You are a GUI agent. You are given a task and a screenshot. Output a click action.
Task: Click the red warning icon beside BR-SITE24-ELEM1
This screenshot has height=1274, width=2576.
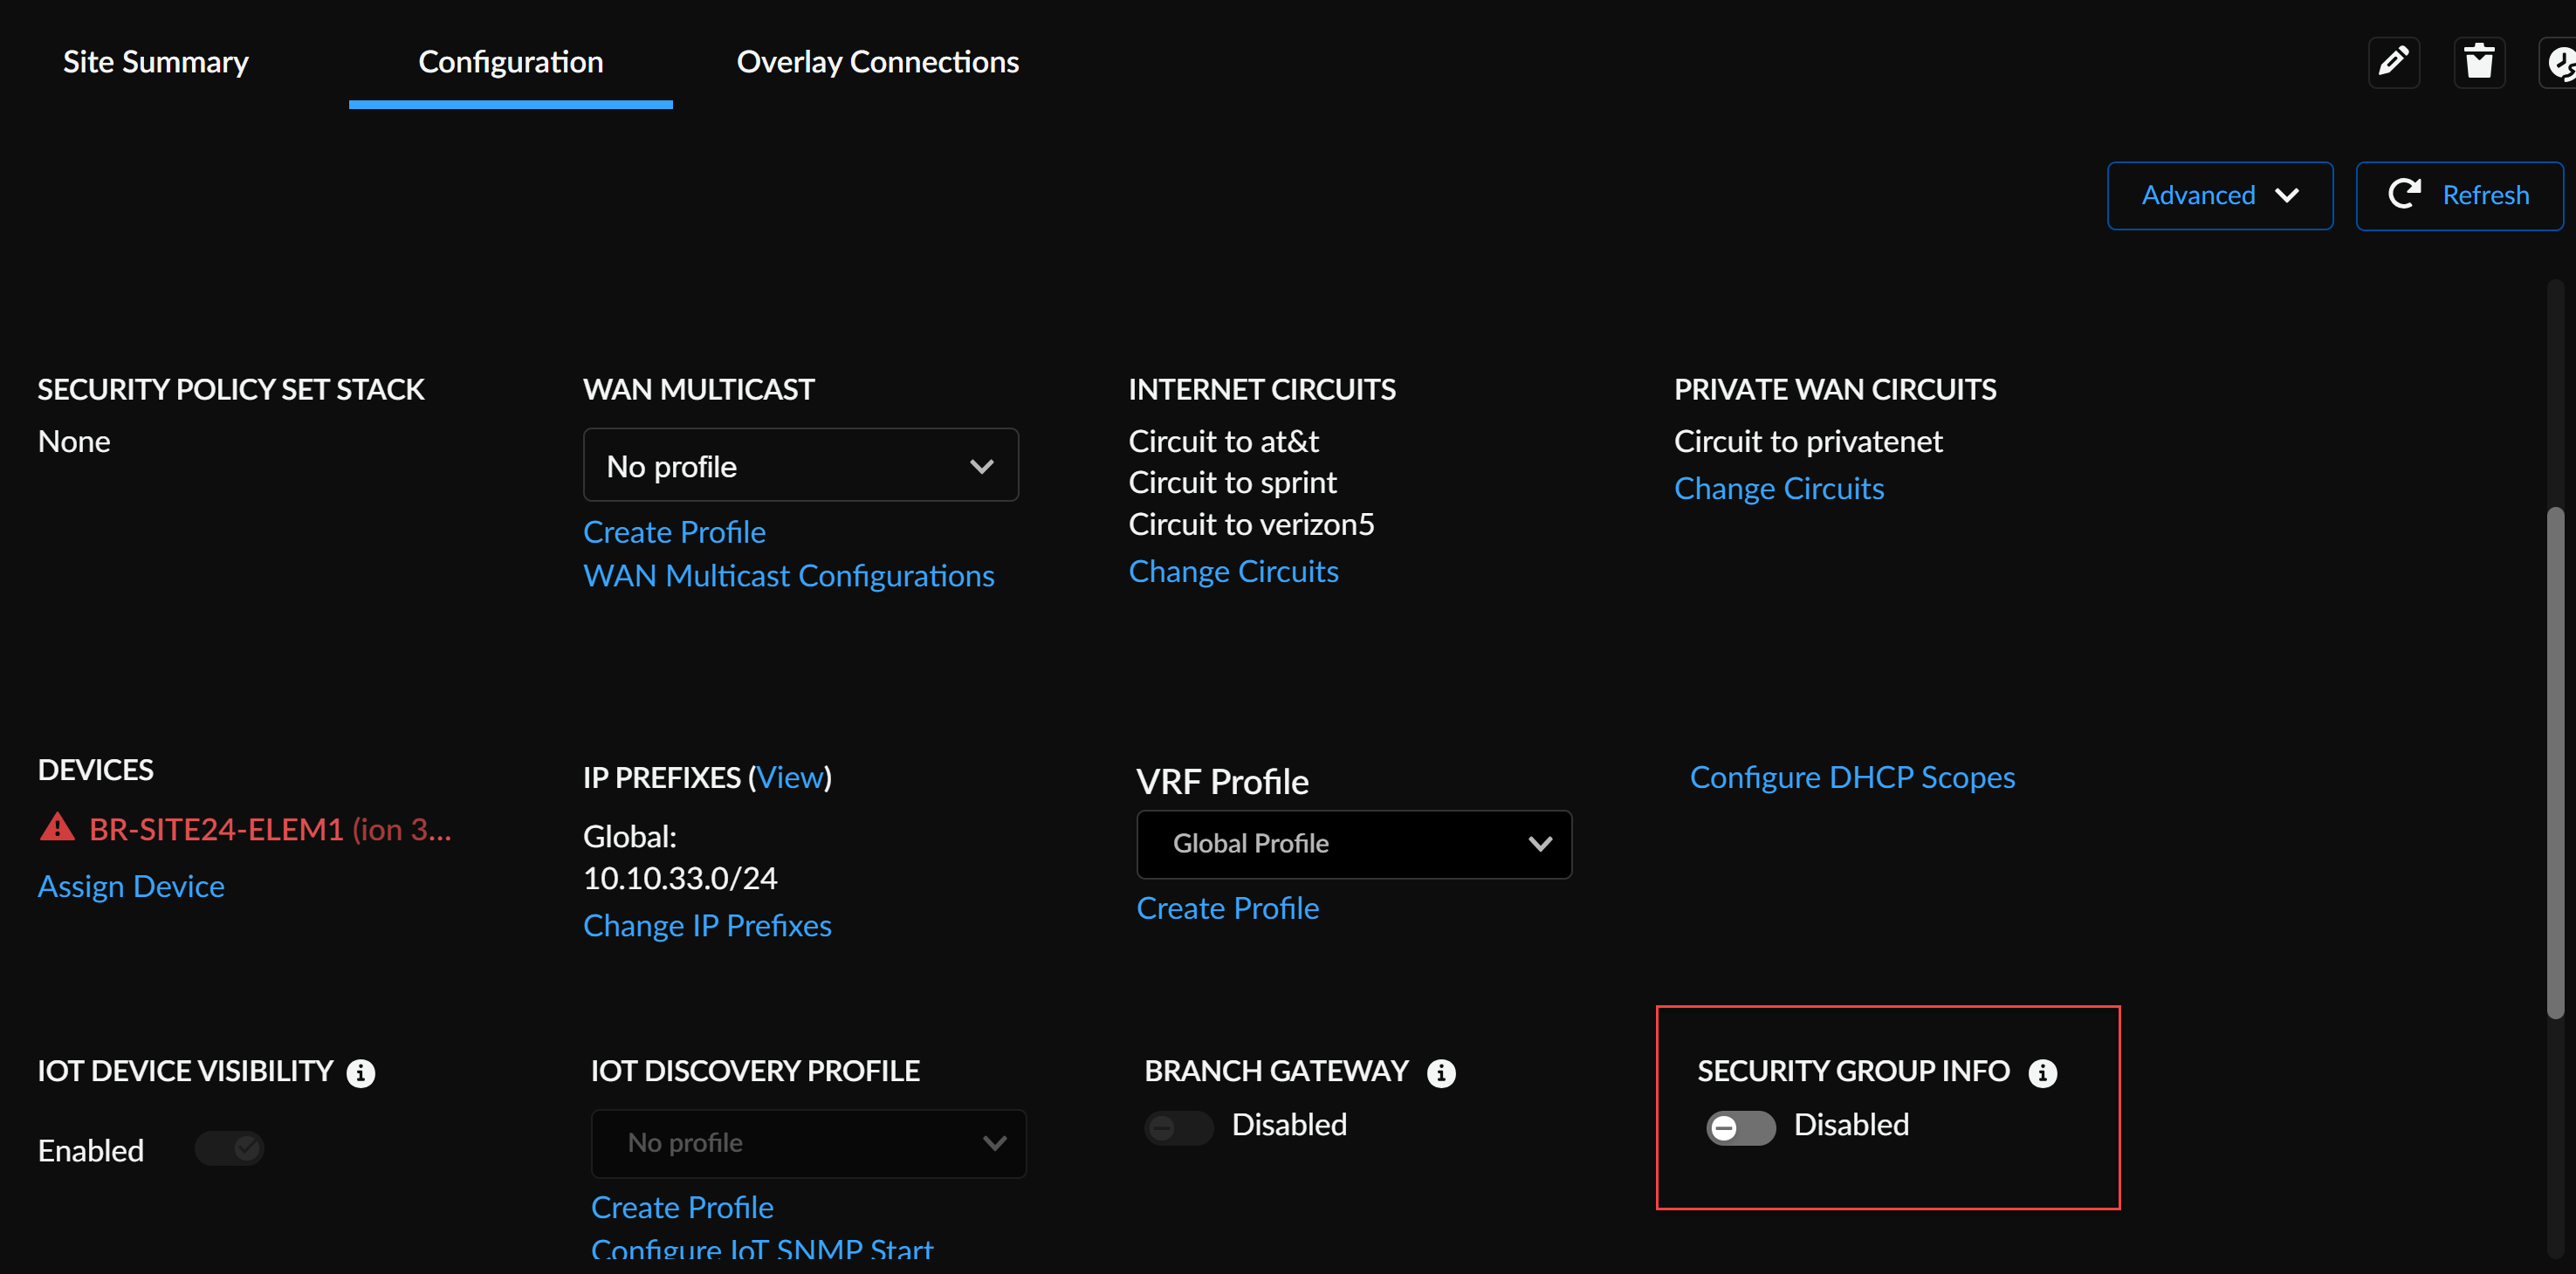tap(57, 827)
